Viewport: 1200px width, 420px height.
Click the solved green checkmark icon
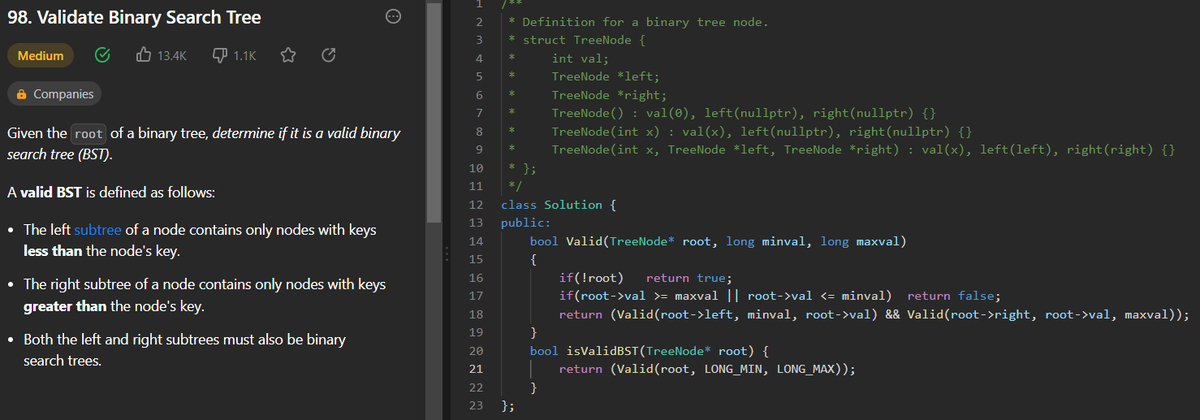pos(102,56)
